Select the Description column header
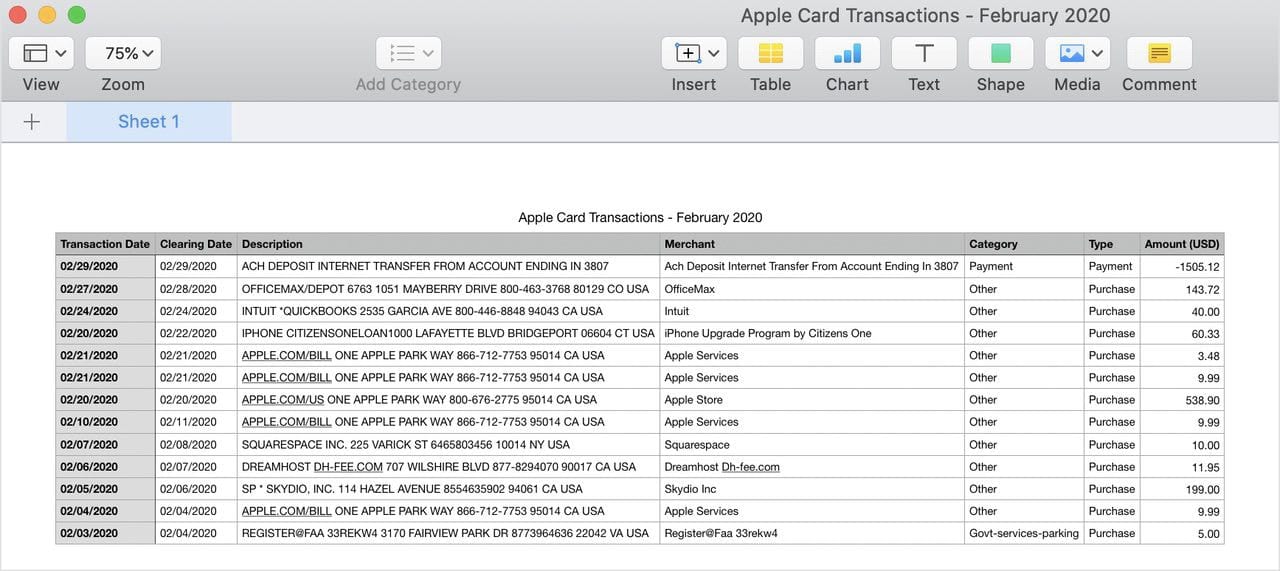The image size is (1280, 571). click(x=448, y=244)
